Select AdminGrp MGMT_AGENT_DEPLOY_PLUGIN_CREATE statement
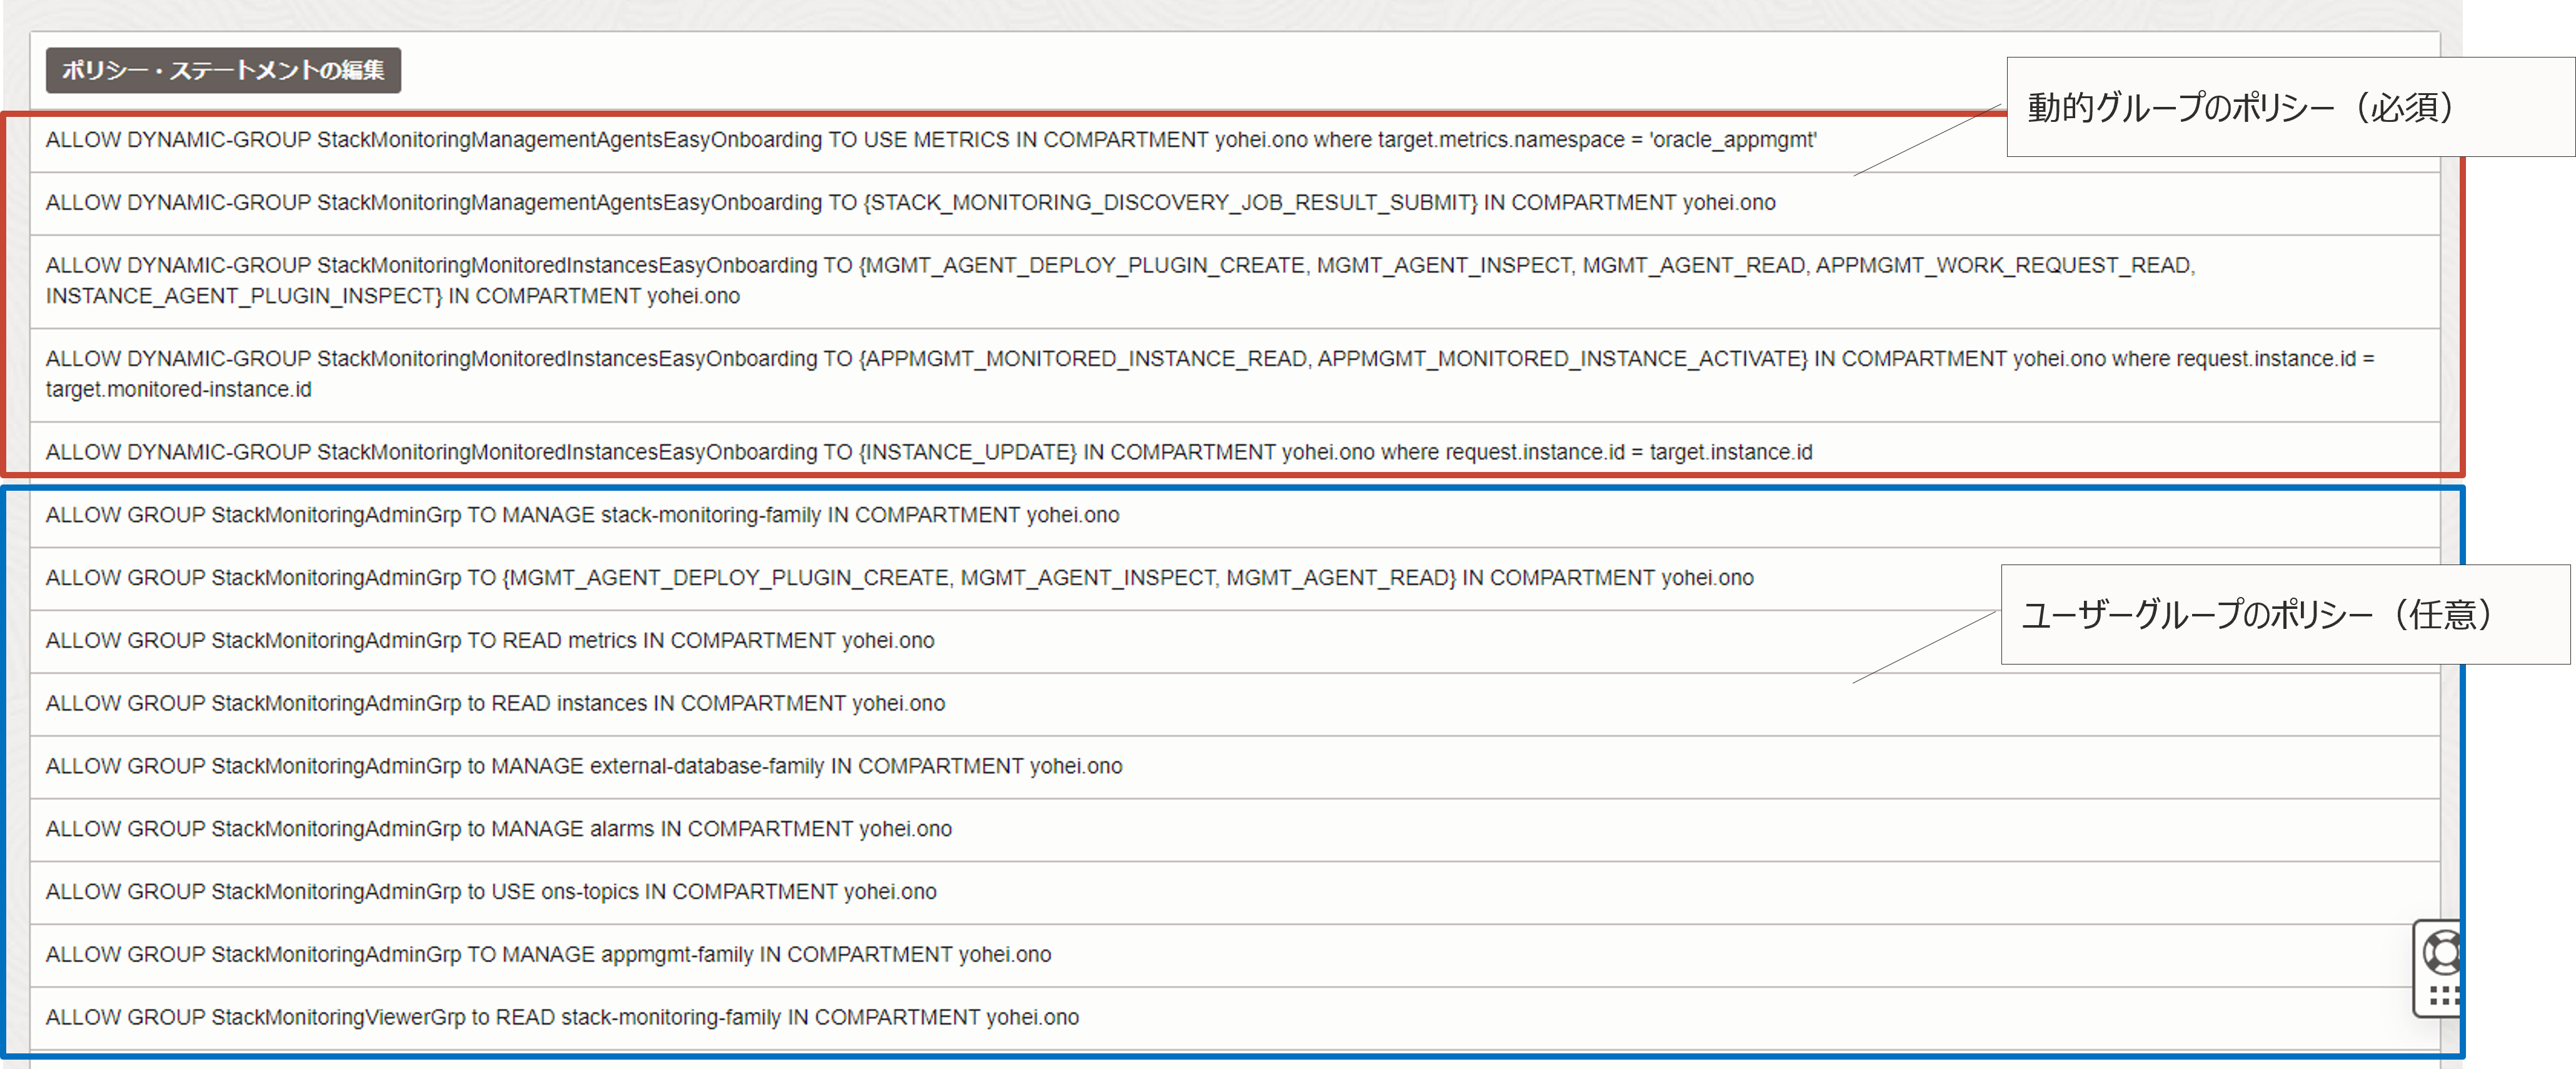2576x1069 pixels. [x=899, y=578]
